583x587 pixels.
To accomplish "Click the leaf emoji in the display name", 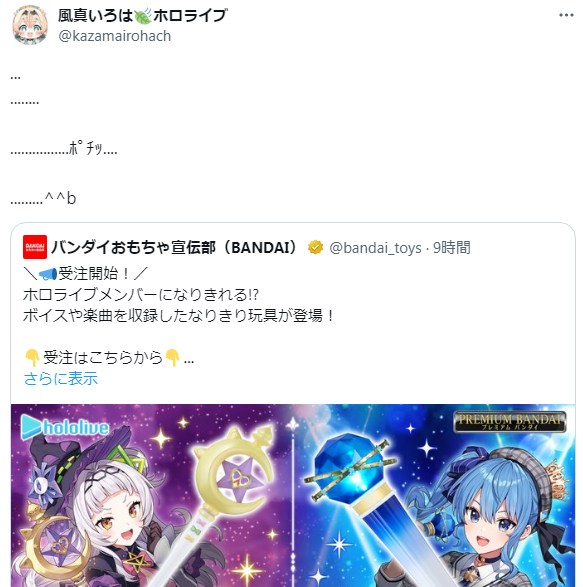I will [143, 16].
